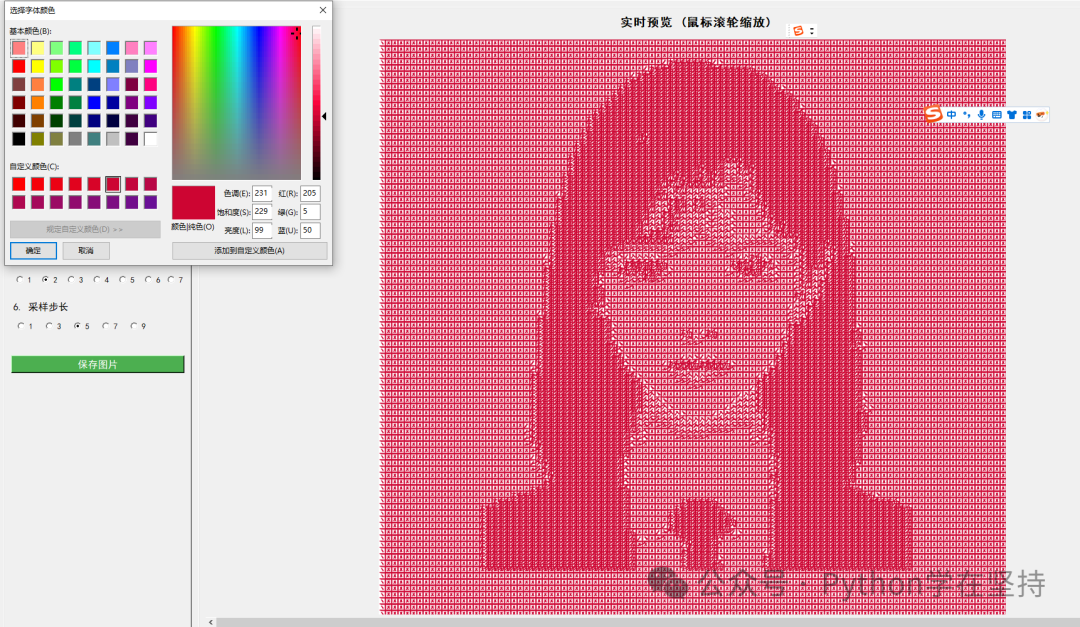Click the 自定义颜色(C): label
1080x627 pixels.
pos(34,166)
